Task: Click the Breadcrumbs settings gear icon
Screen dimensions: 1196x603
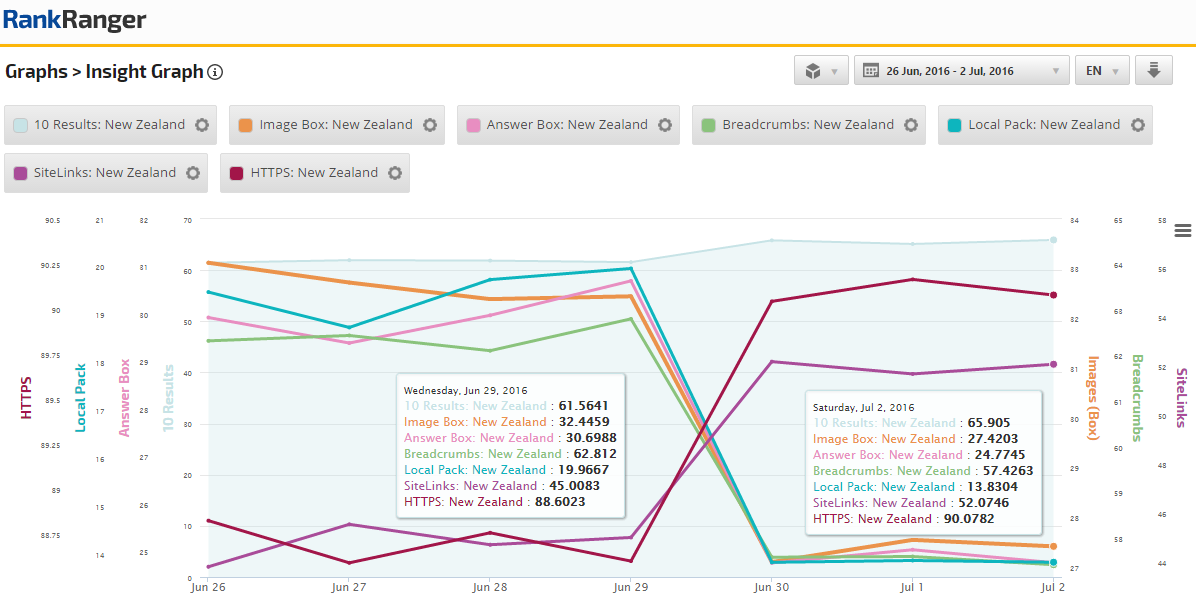Action: pyautogui.click(x=911, y=125)
